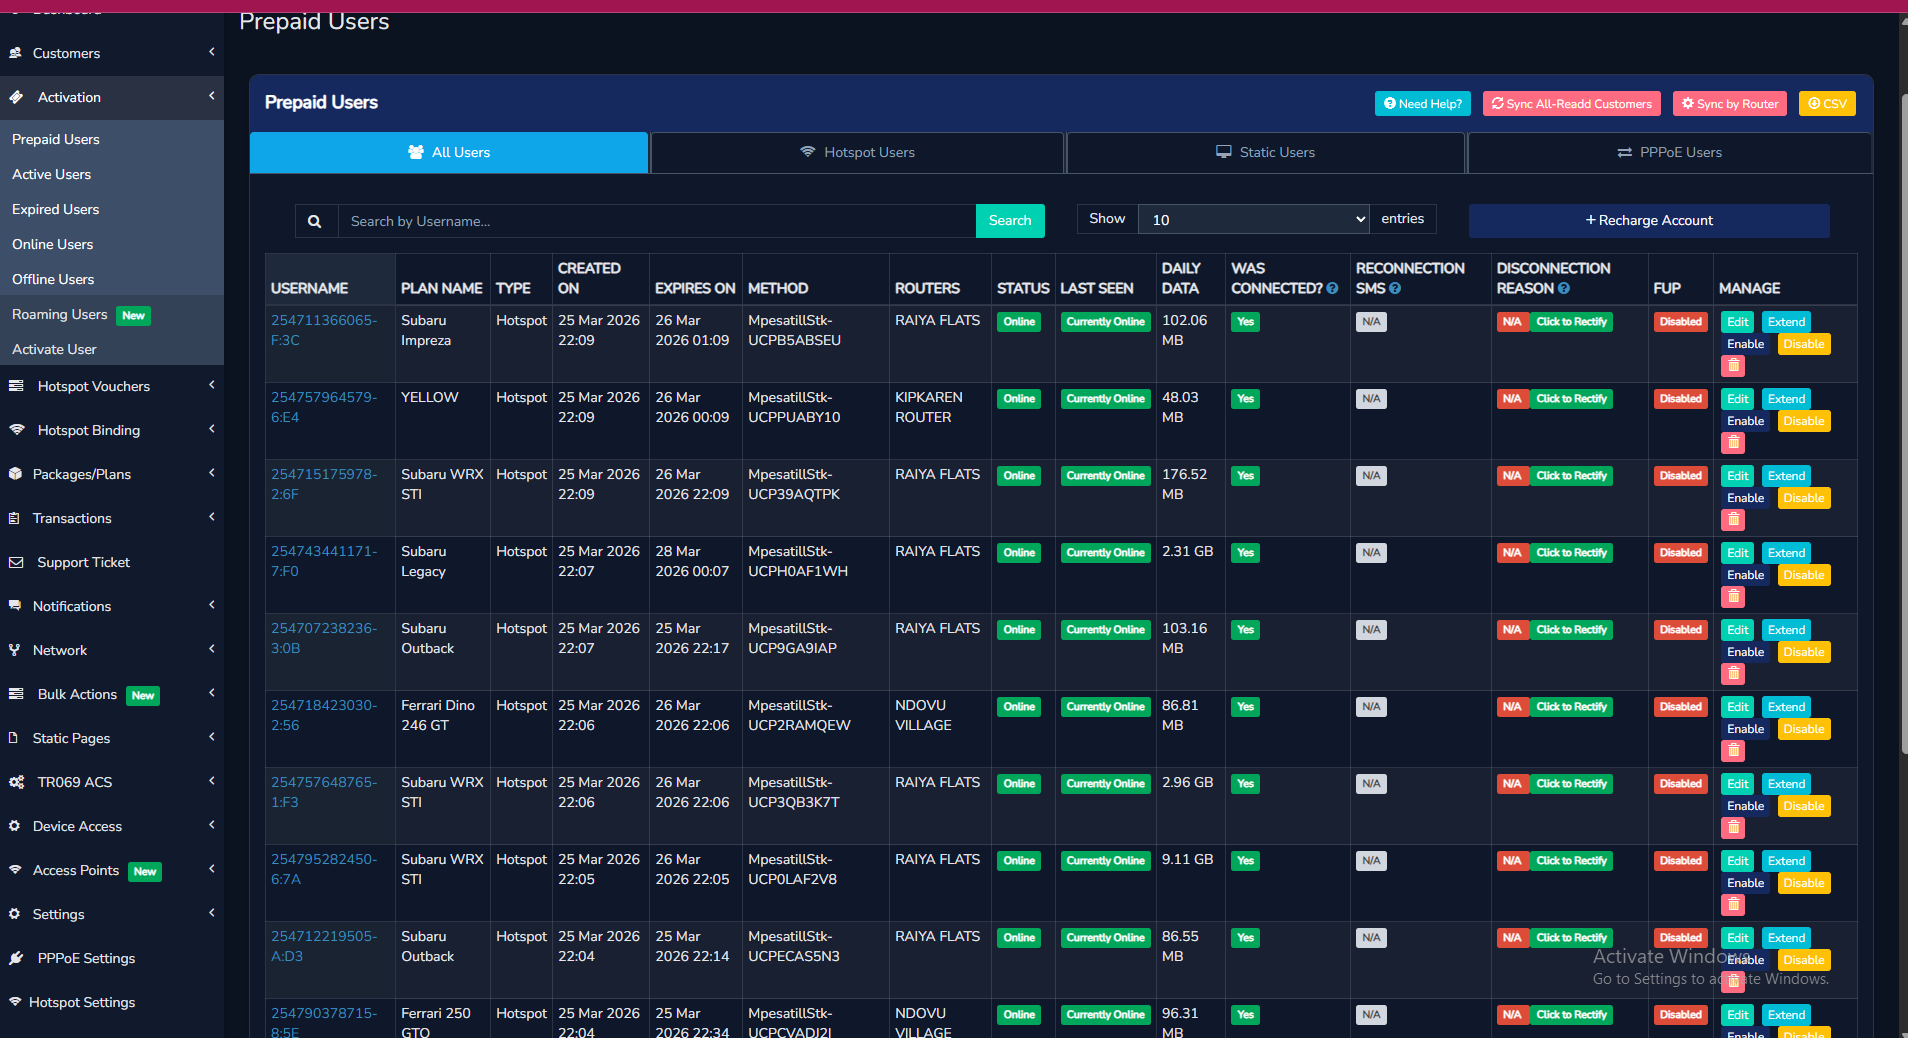Click the trash icon for user 254711366065-F:3C

[x=1733, y=365]
